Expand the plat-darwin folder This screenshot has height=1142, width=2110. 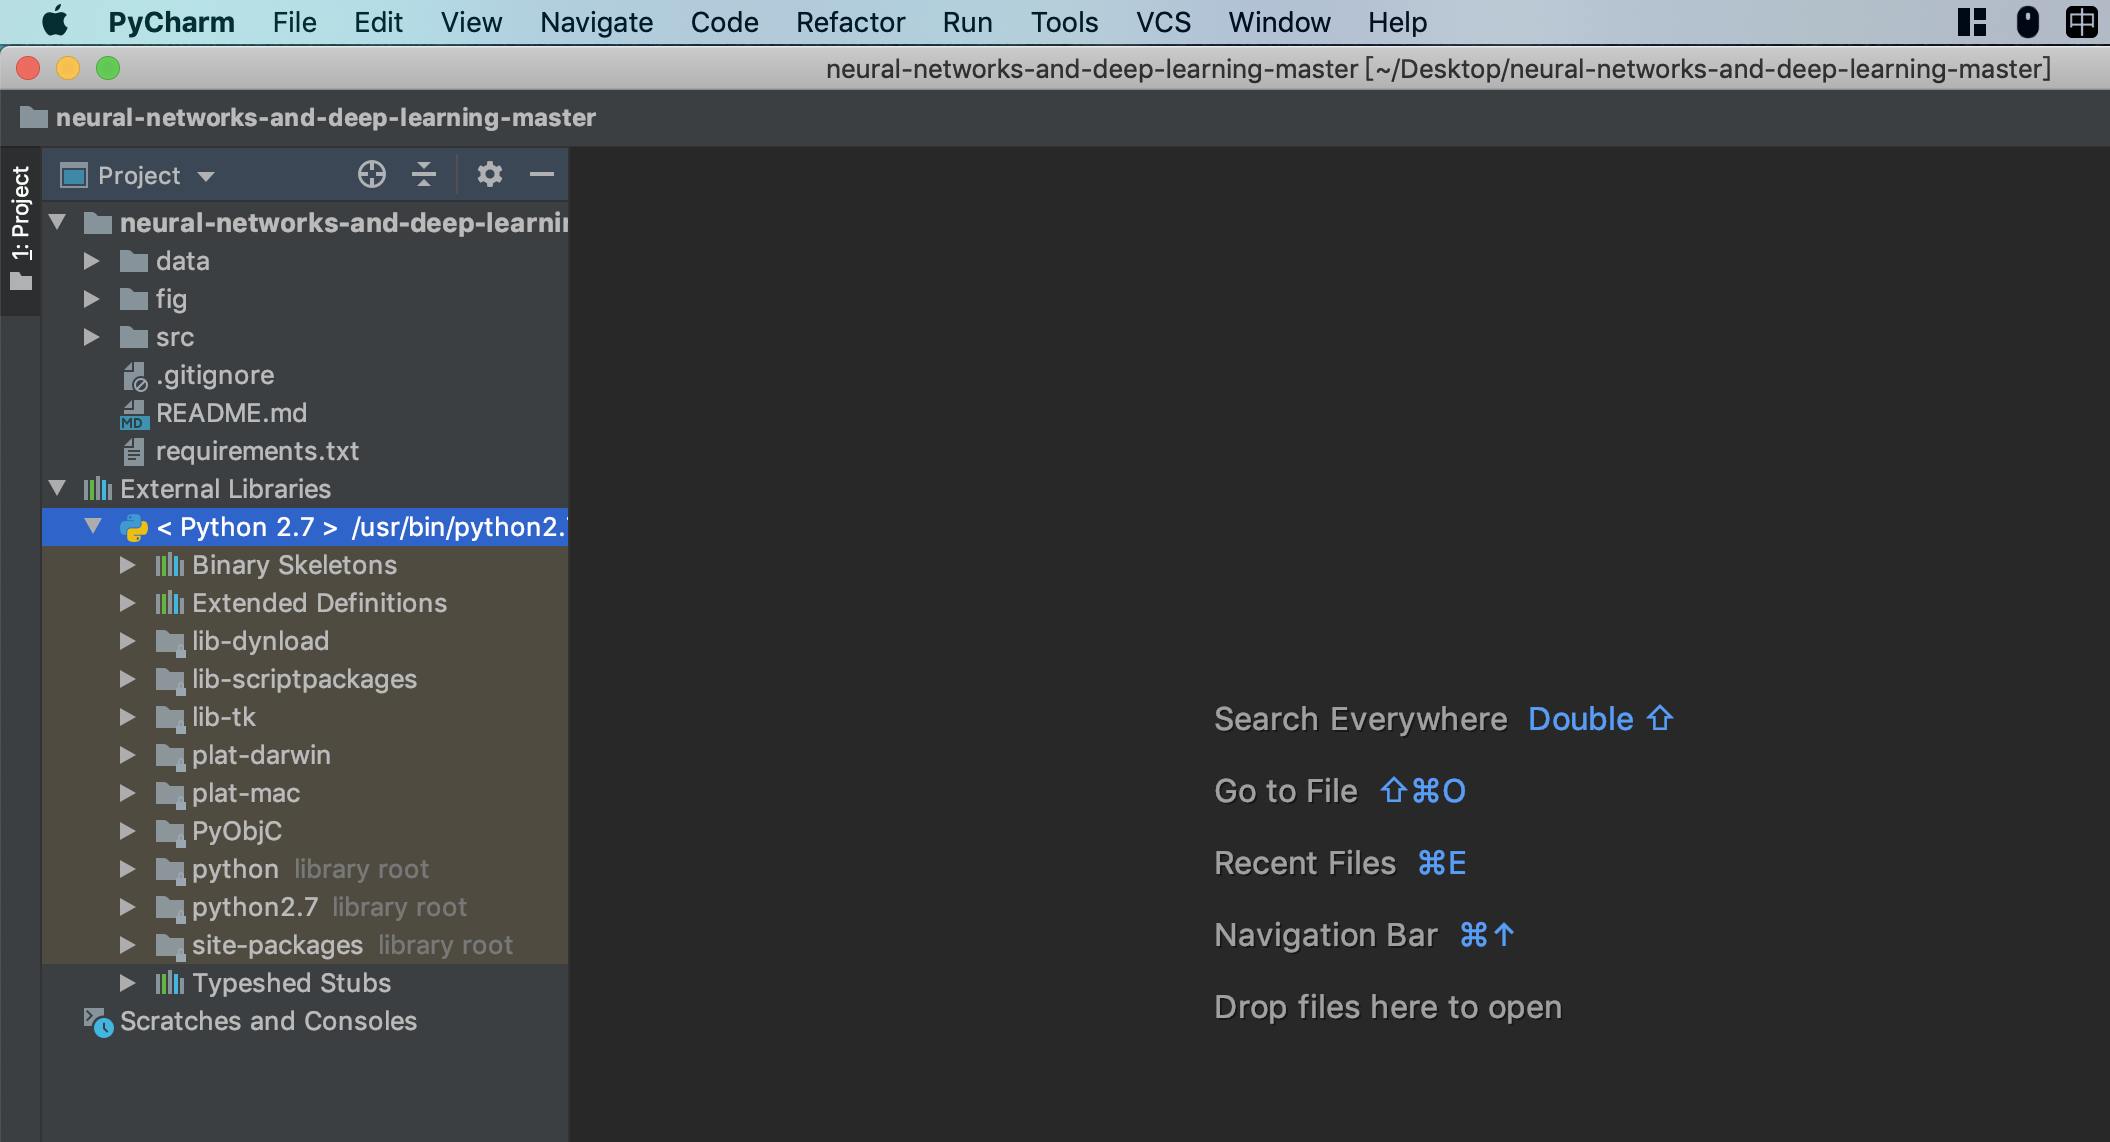click(128, 756)
